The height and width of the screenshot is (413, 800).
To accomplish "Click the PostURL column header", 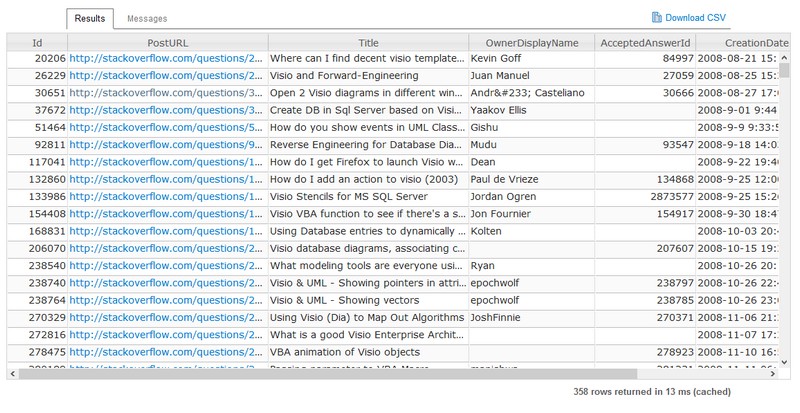I will (167, 43).
